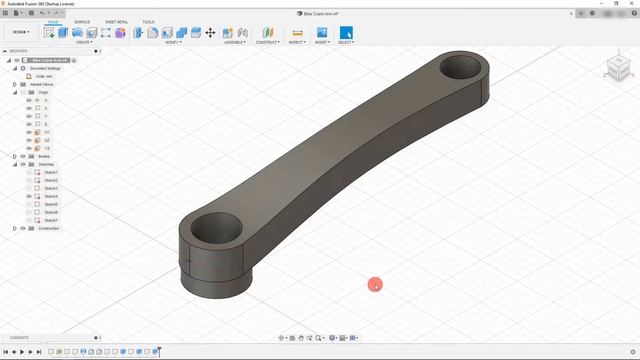The width and height of the screenshot is (640, 360).
Task: Open the INSPECT dropdown menu
Action: (297, 42)
